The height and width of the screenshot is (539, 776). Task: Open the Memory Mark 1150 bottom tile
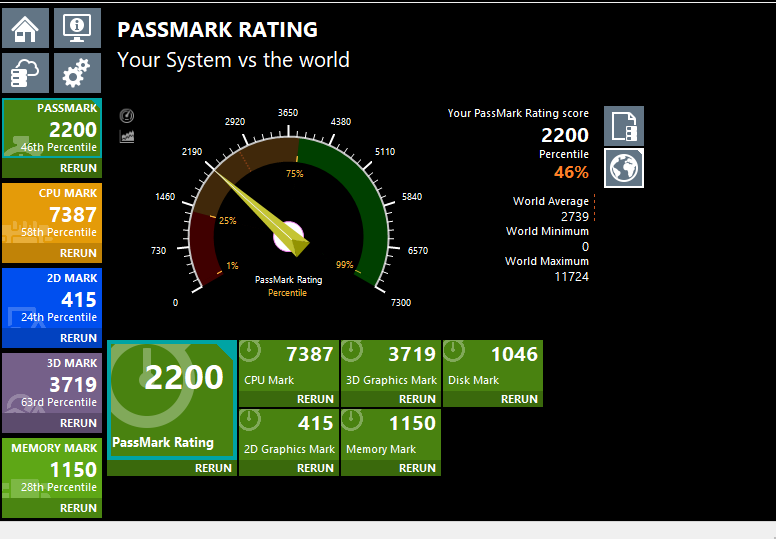pos(391,435)
